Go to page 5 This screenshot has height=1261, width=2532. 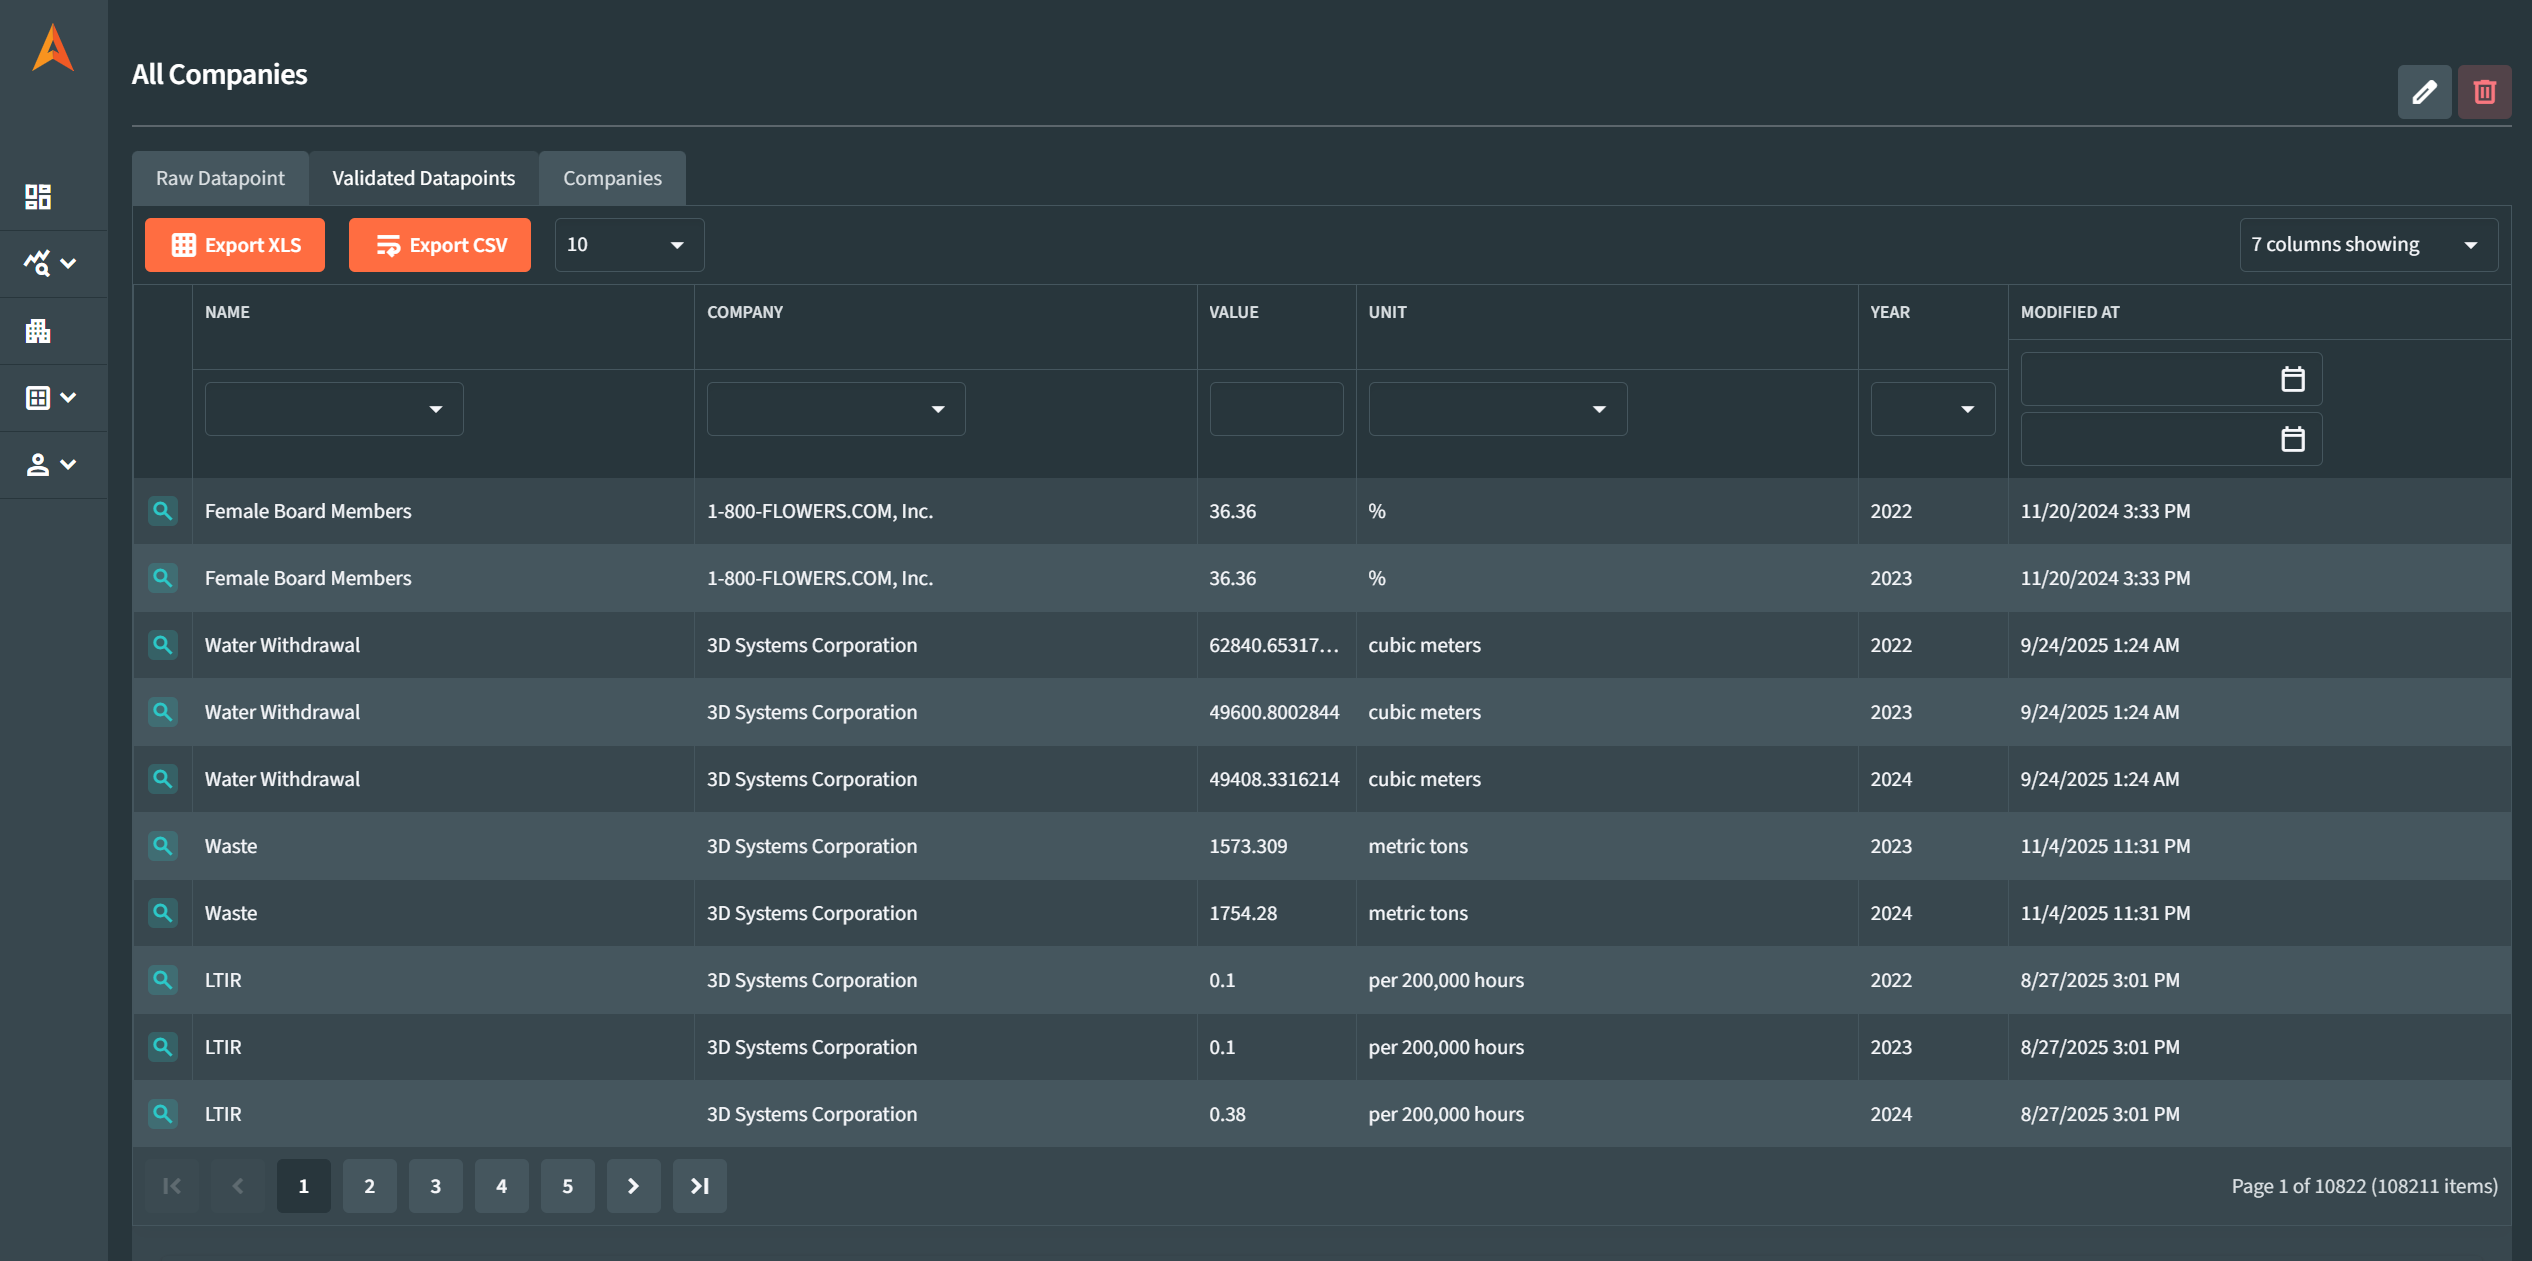coord(567,1186)
